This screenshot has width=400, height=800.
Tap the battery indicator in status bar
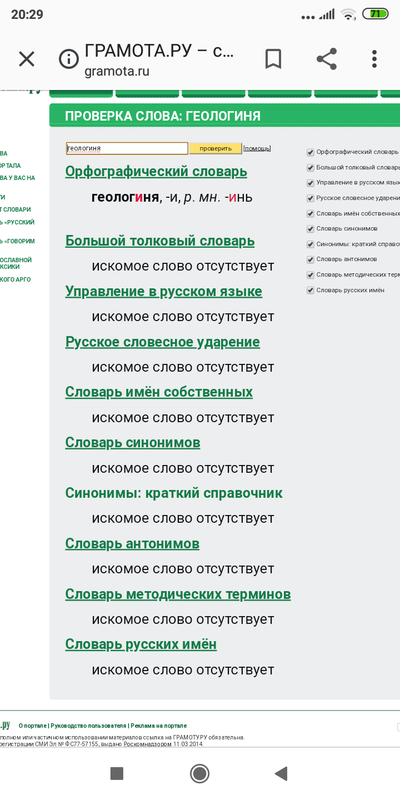pyautogui.click(x=375, y=14)
